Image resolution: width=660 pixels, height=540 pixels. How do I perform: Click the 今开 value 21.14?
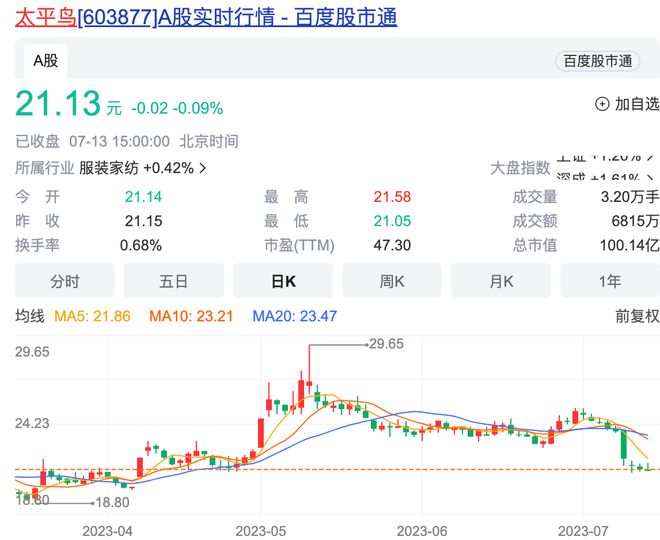click(x=143, y=197)
